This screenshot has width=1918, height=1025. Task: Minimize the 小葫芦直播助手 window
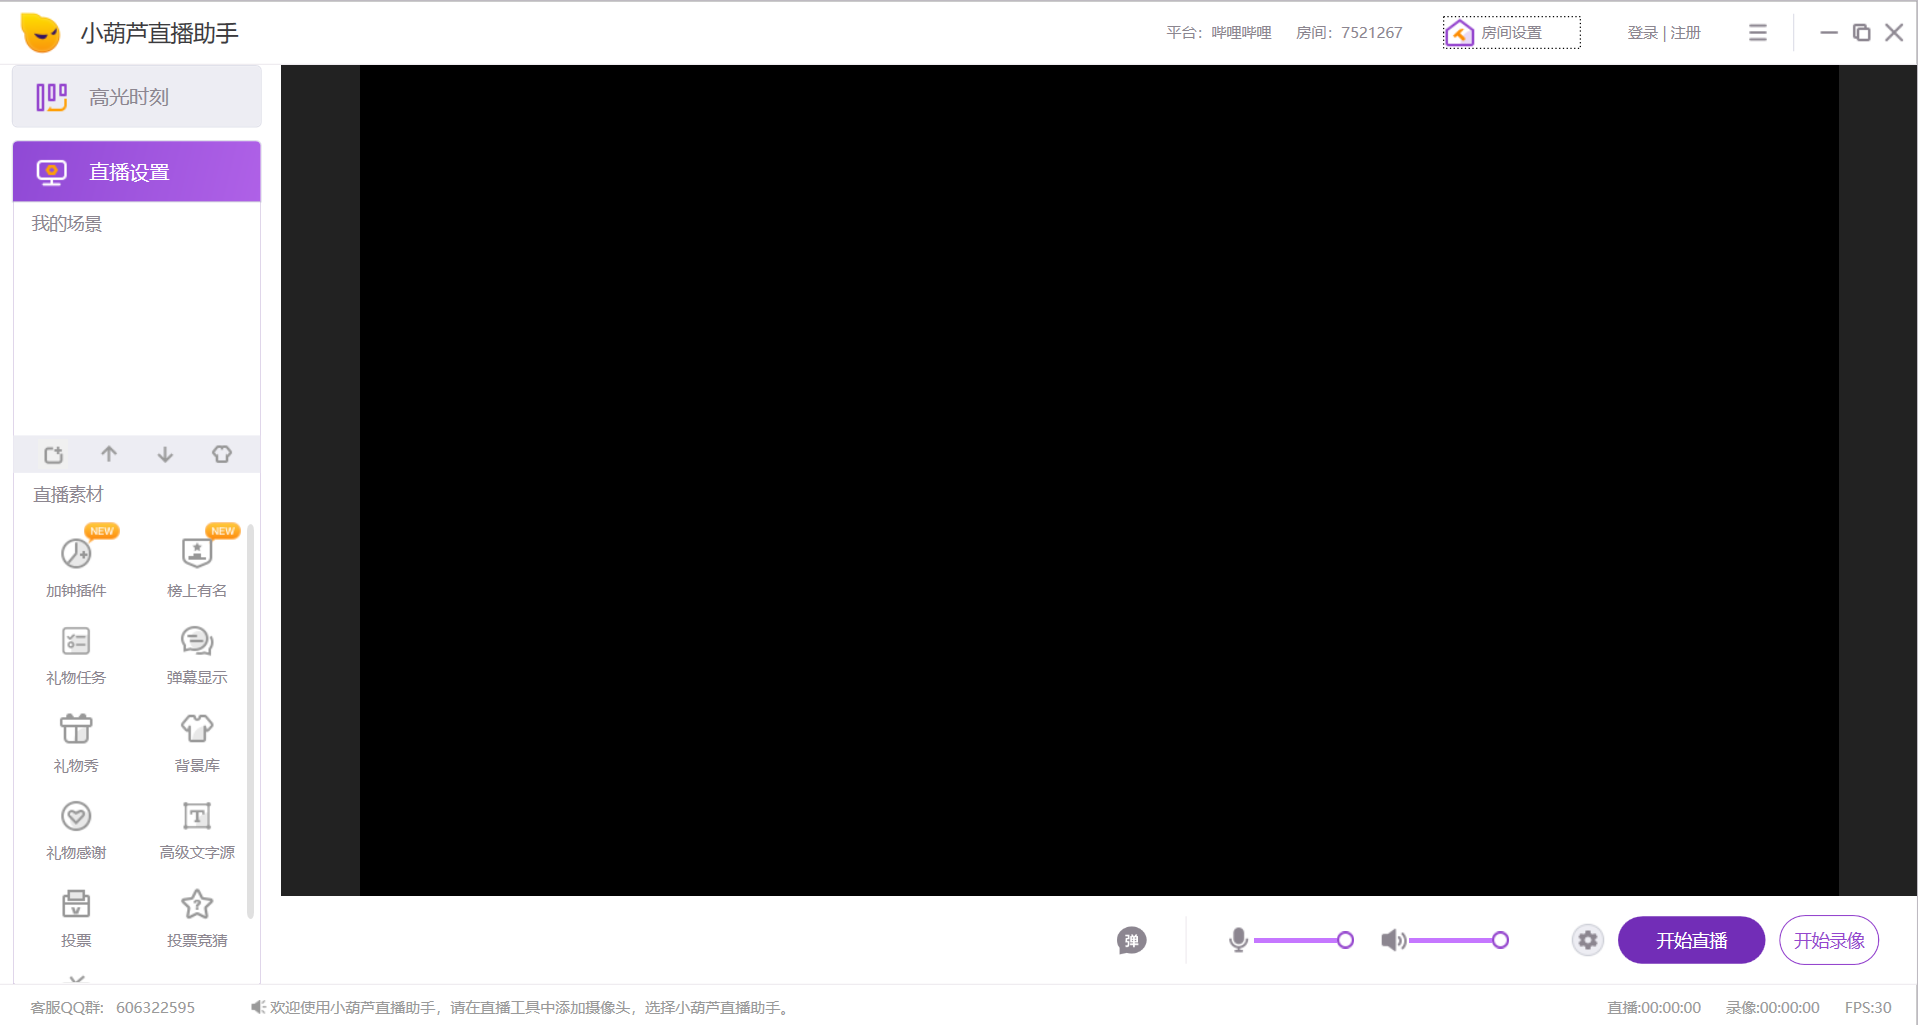pos(1829,33)
